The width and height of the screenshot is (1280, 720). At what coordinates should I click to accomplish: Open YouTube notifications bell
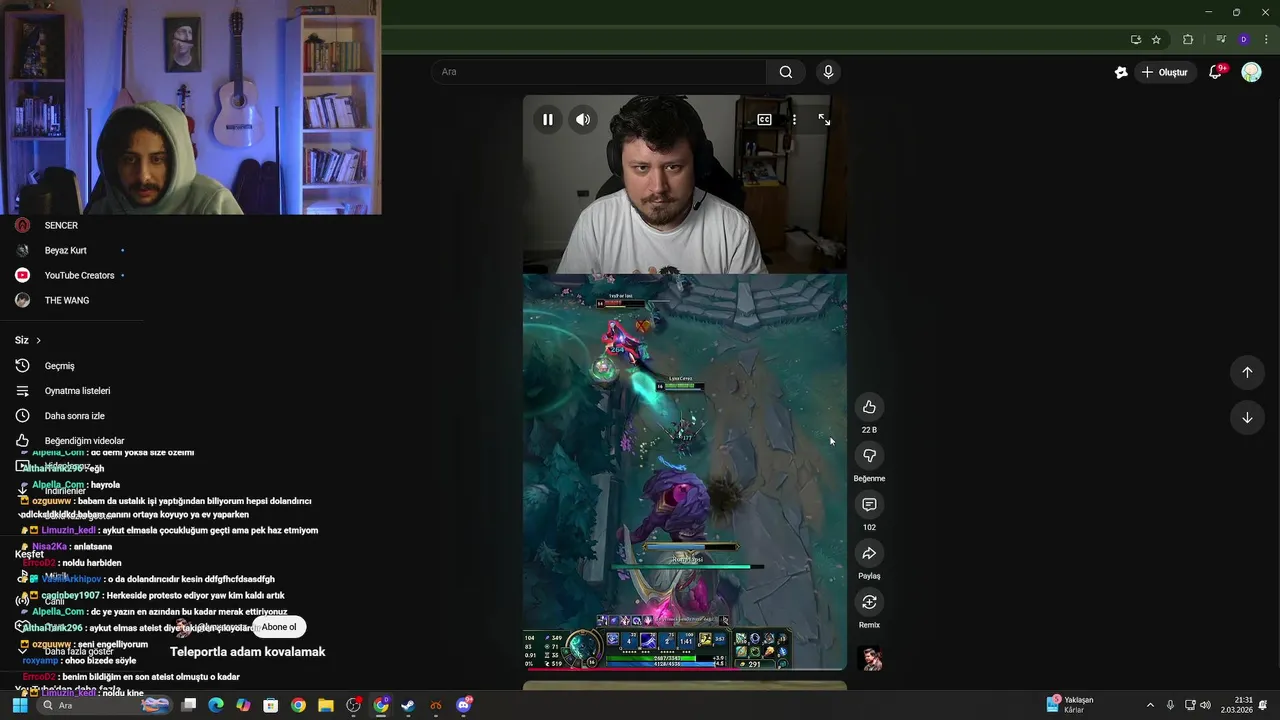click(1216, 72)
